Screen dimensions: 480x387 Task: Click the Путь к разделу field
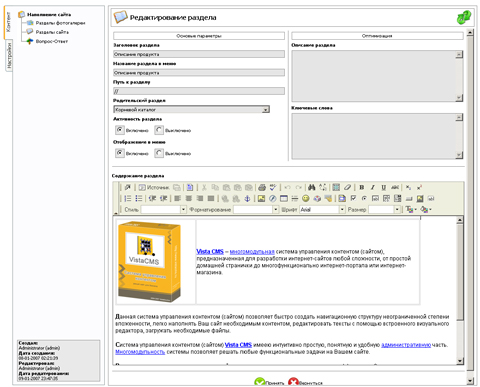[x=199, y=91]
